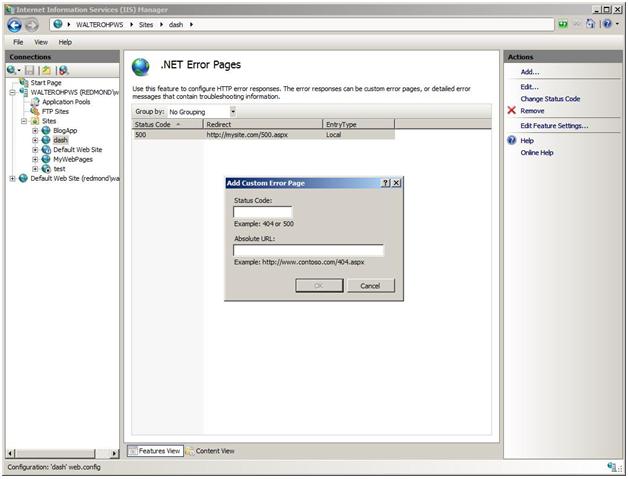
Task: Click the Delete Connection icon in Connections toolbar
Action: pyautogui.click(x=64, y=70)
